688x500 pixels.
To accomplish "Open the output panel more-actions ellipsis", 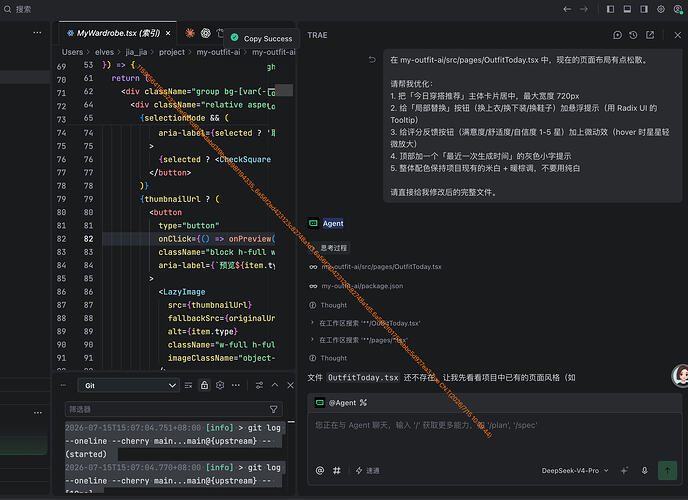I will tap(236, 386).
